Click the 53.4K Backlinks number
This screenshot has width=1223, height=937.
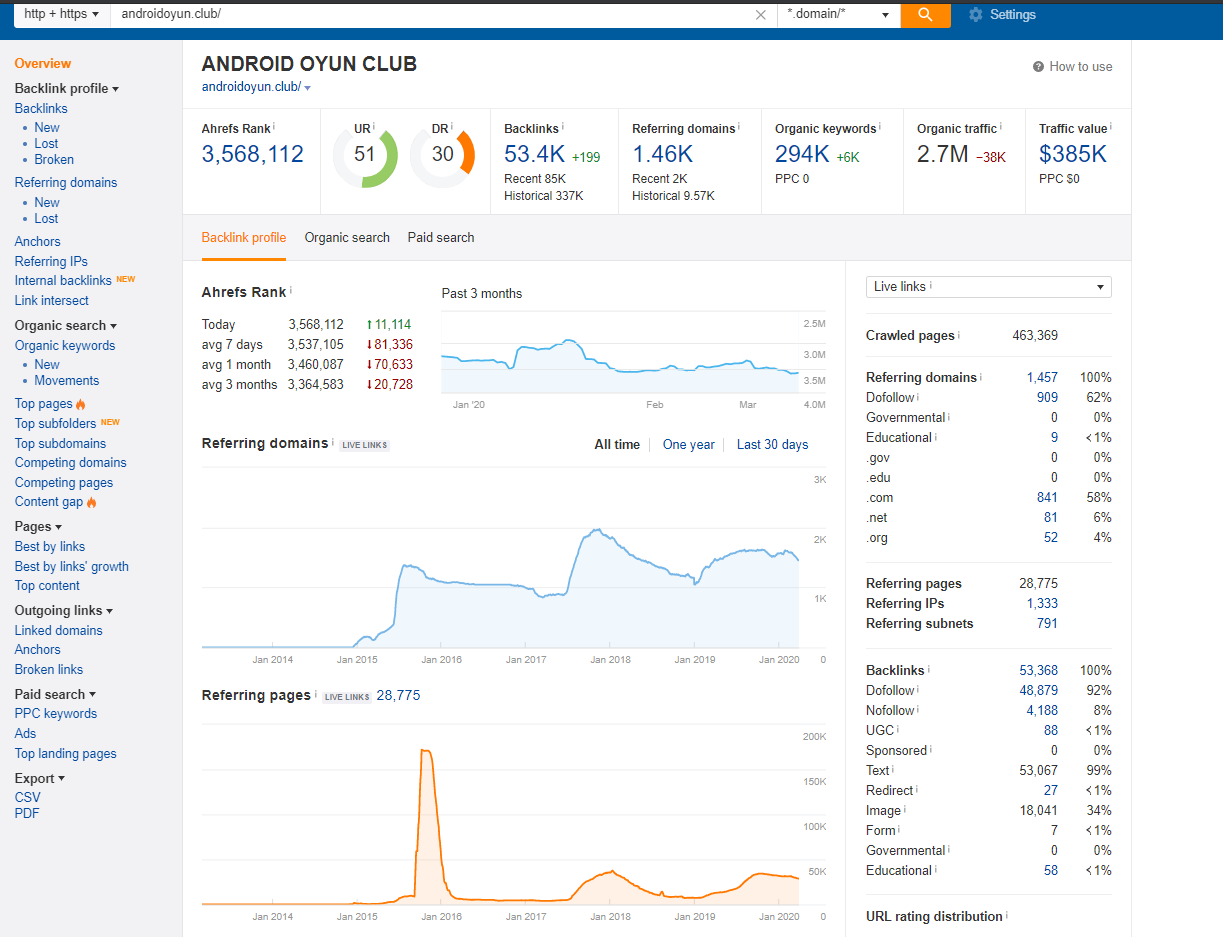click(535, 154)
